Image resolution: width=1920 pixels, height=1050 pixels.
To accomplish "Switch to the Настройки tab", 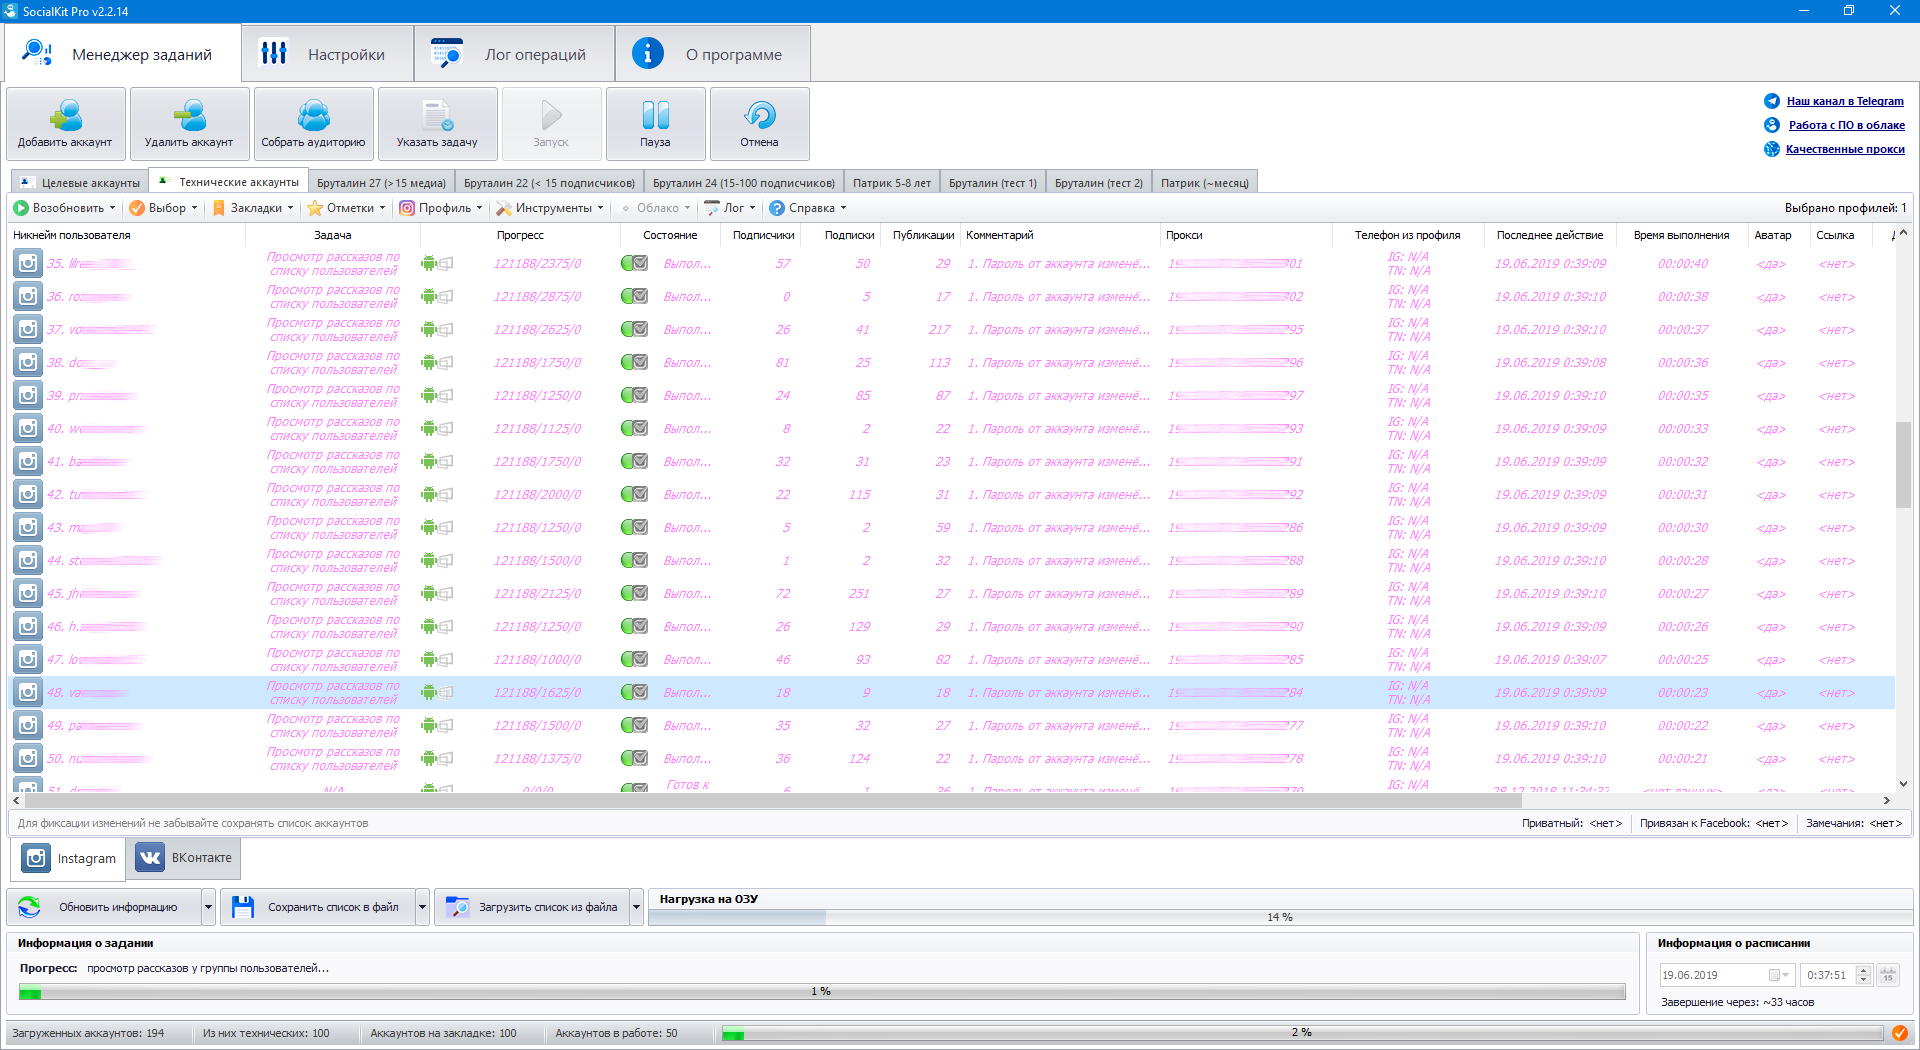I will (x=328, y=54).
